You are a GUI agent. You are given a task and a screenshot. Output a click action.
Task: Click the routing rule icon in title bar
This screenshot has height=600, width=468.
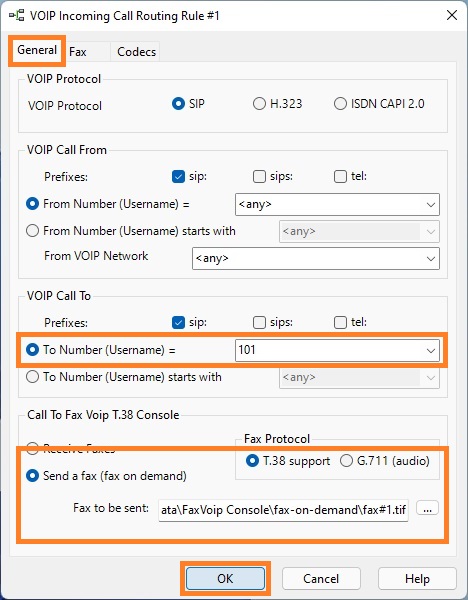16,16
